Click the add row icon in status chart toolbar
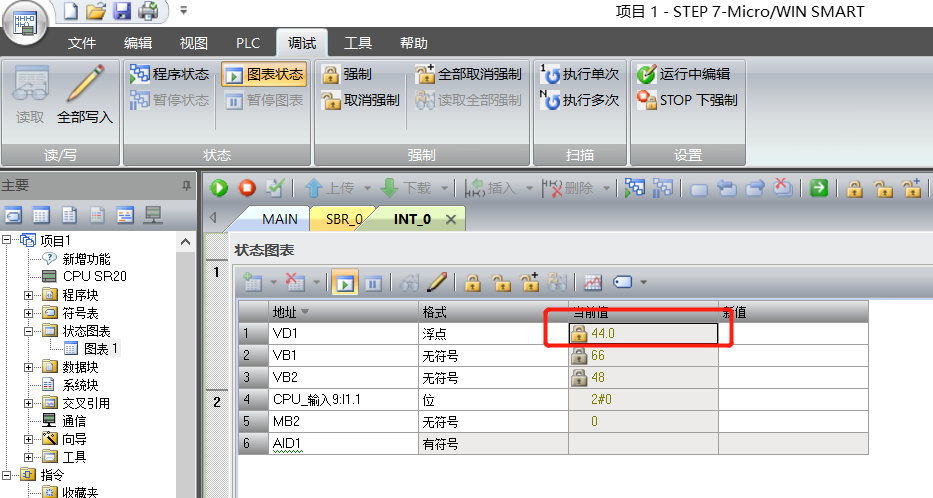This screenshot has height=498, width=933. point(253,282)
